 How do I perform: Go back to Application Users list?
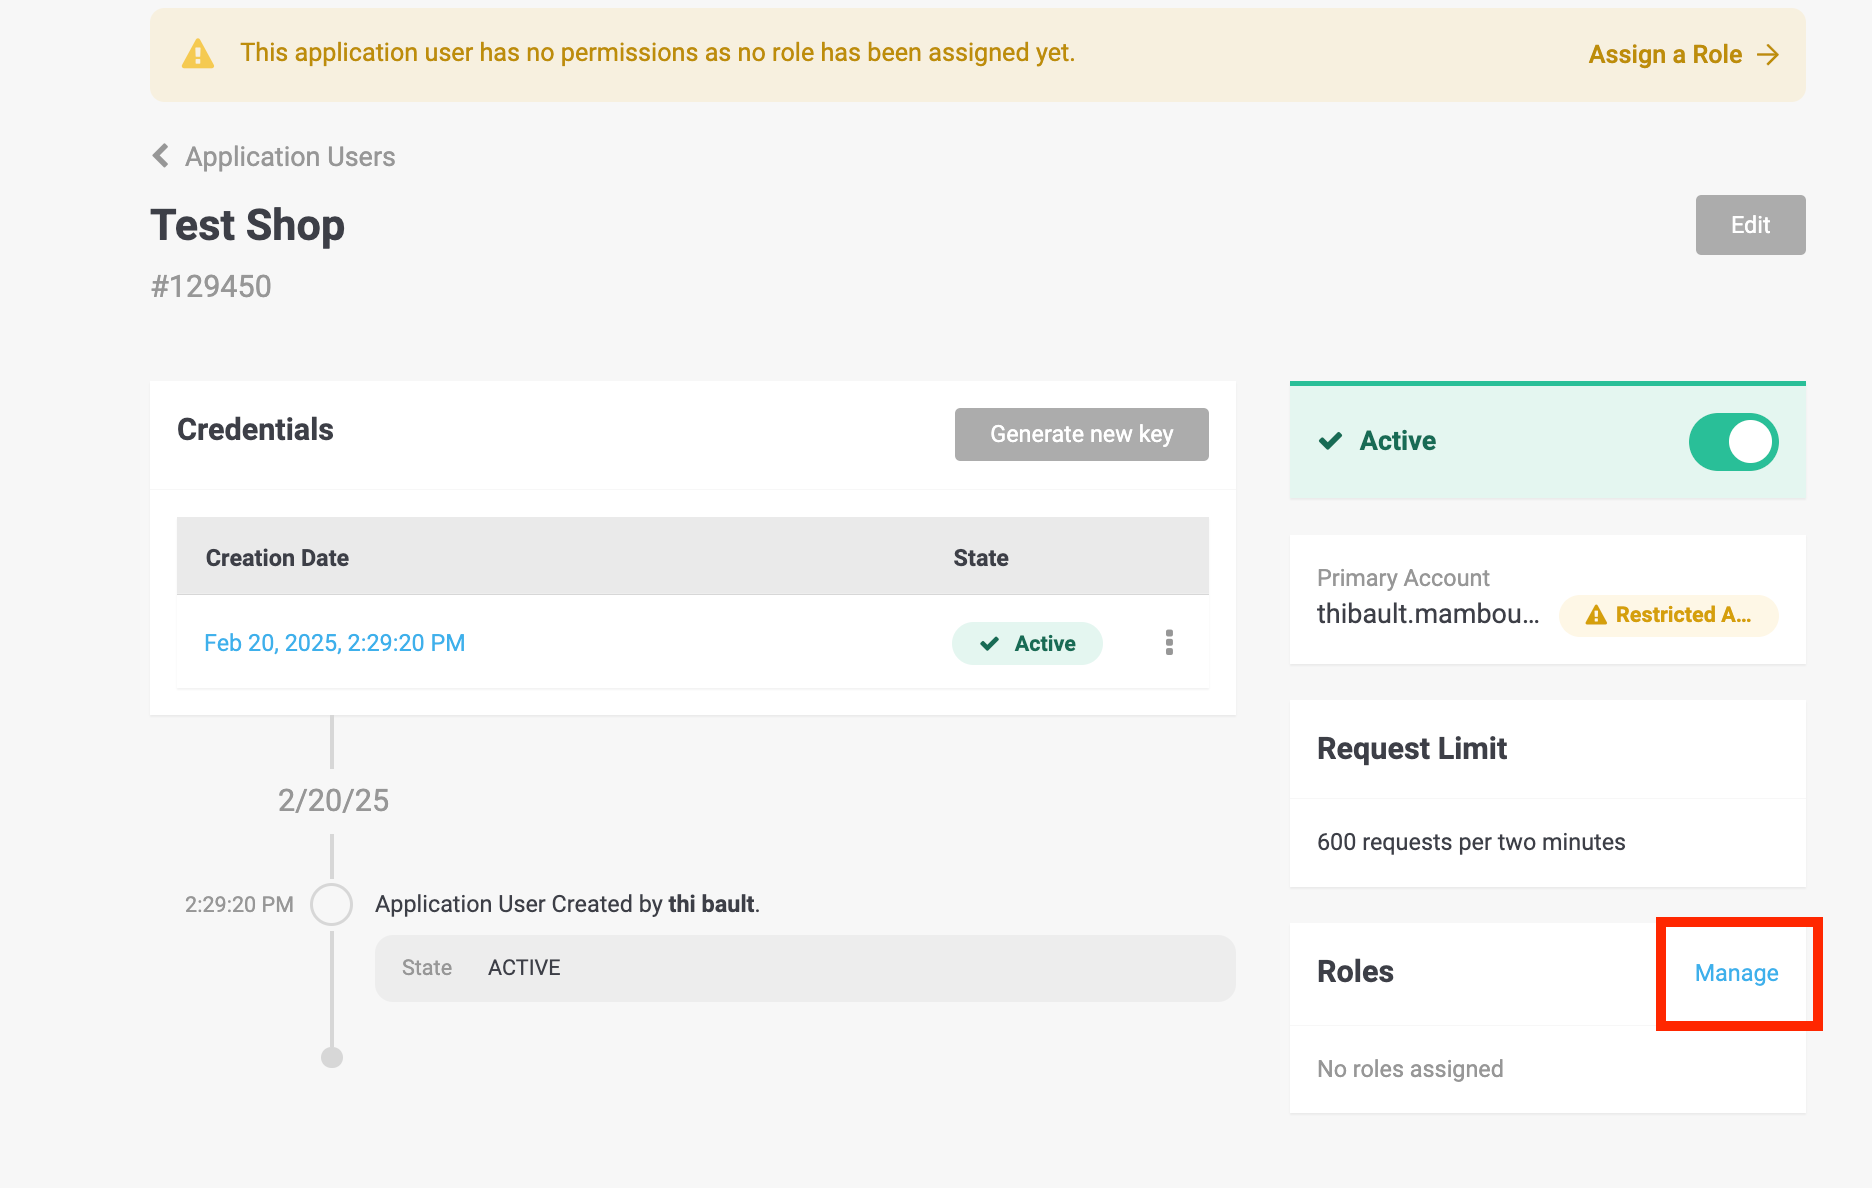[x=290, y=157]
